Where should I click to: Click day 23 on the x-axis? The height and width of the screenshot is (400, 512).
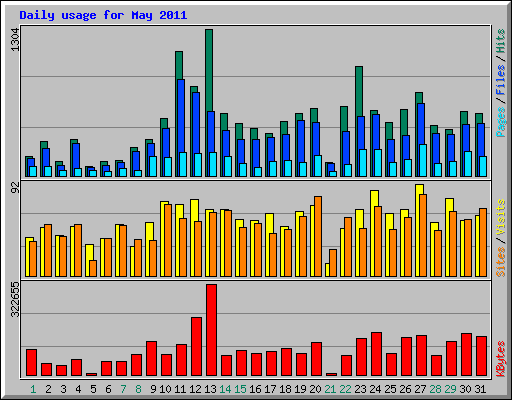(360, 389)
